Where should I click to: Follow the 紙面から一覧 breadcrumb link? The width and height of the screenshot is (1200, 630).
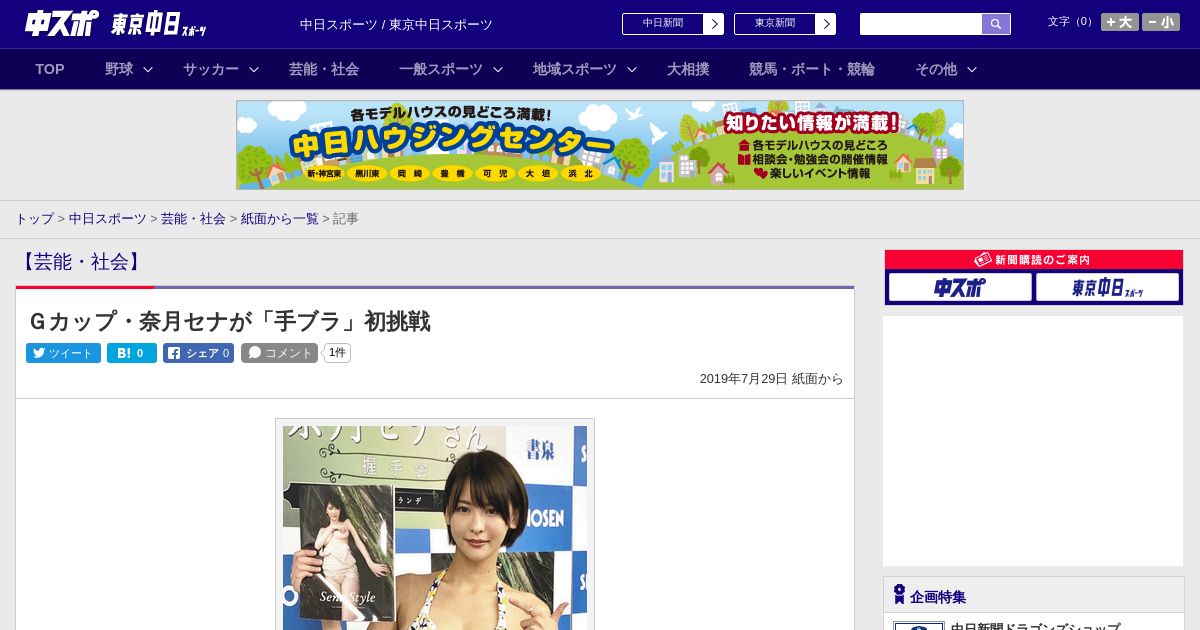pos(279,219)
